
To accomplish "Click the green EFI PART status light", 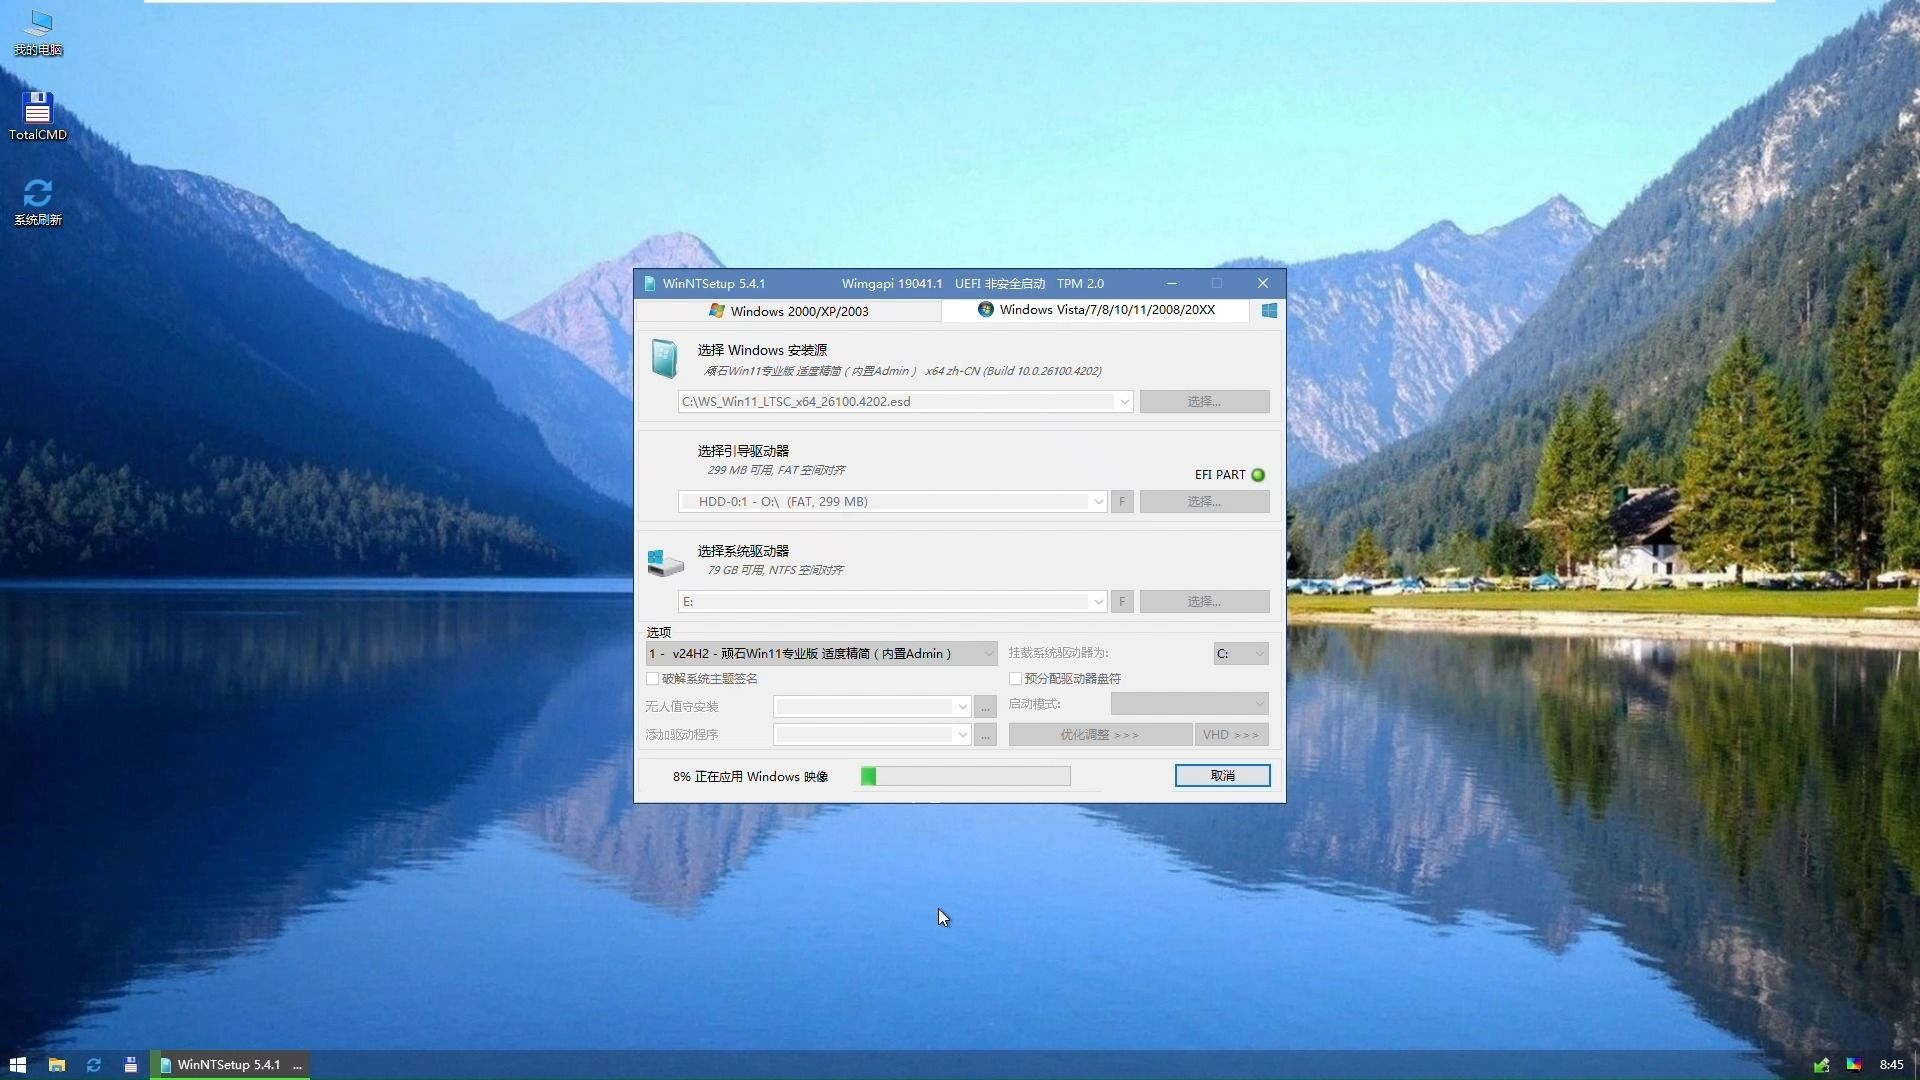I will pos(1258,475).
